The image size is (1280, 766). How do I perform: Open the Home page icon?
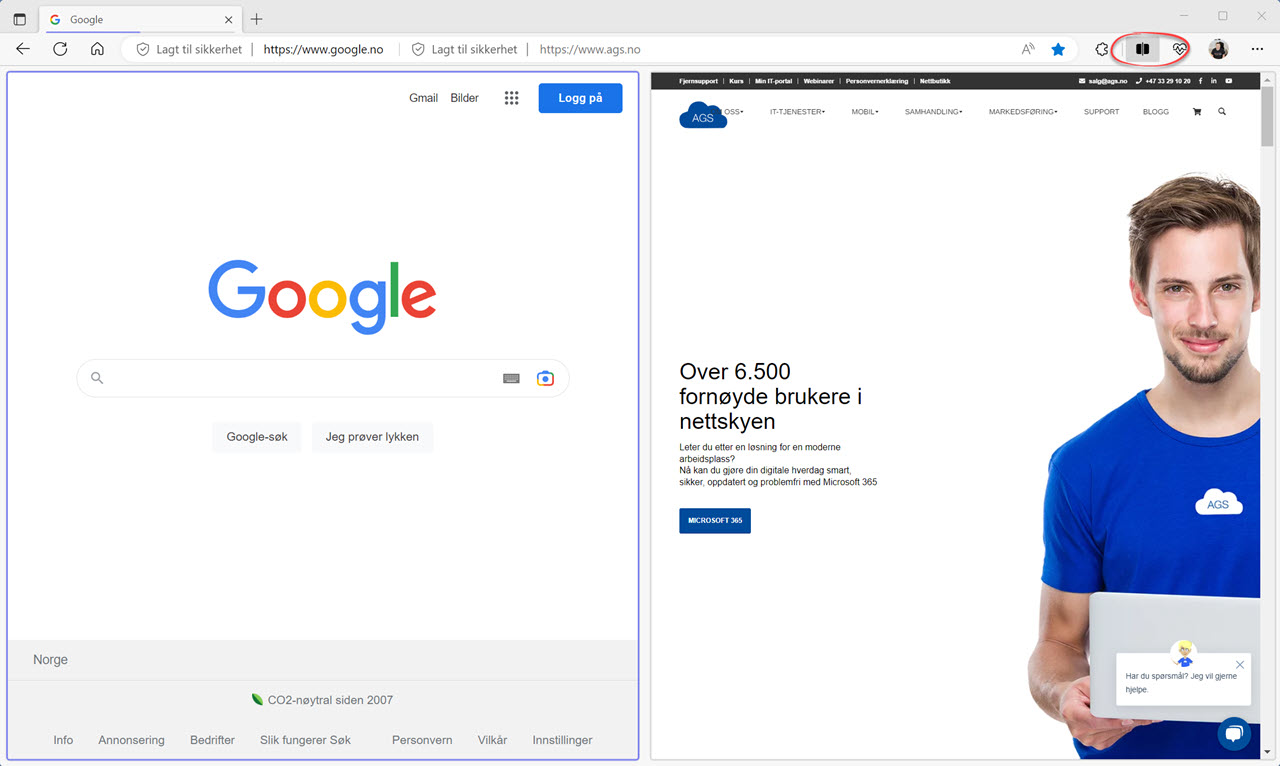pyautogui.click(x=97, y=49)
